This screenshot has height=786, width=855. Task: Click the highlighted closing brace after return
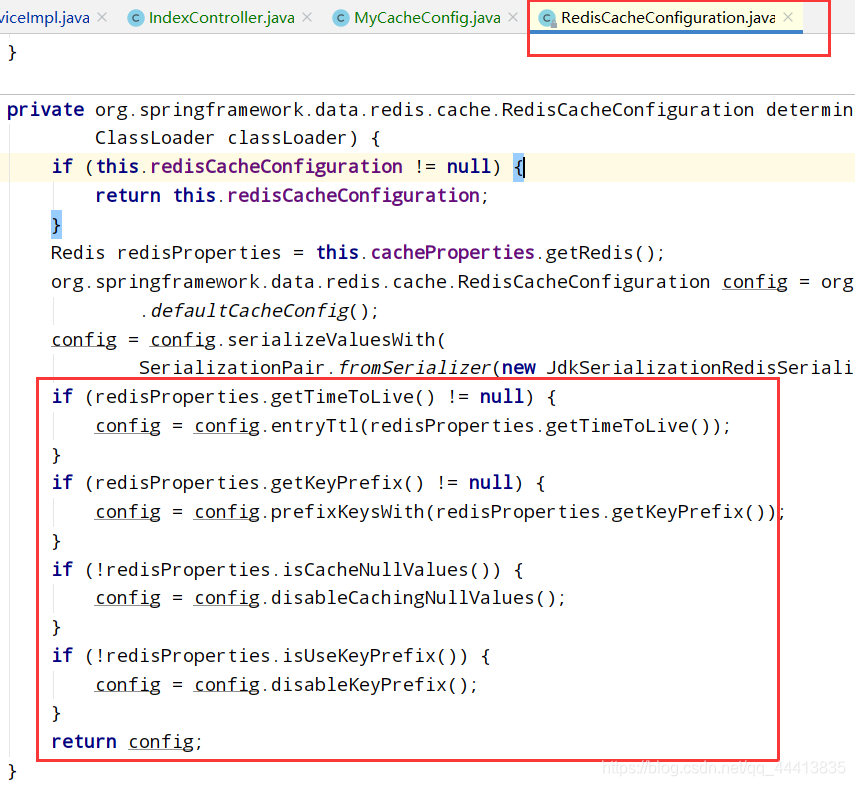point(56,225)
